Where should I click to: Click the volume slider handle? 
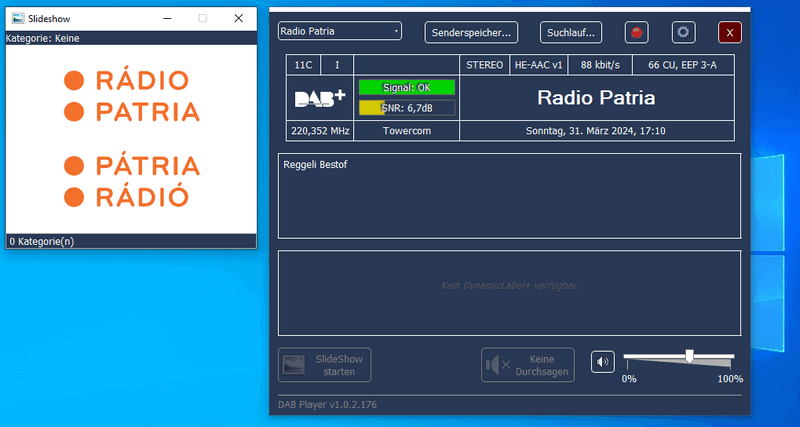click(690, 356)
